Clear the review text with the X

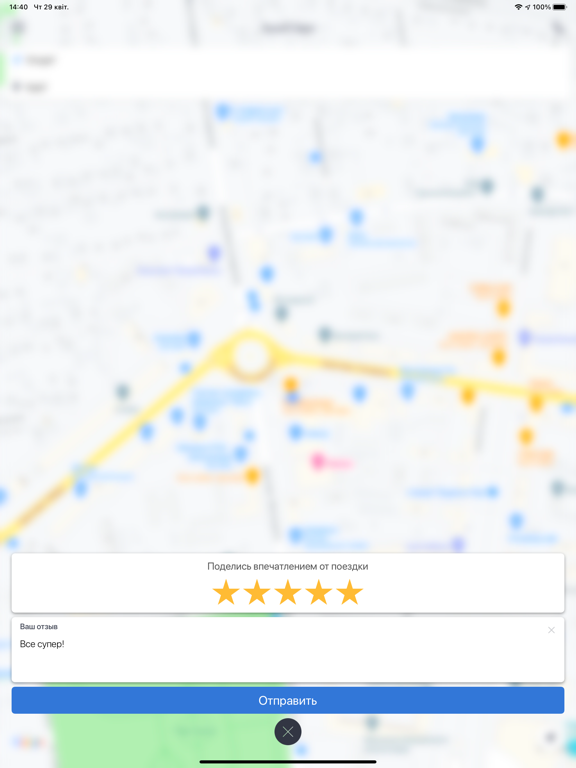tap(551, 630)
